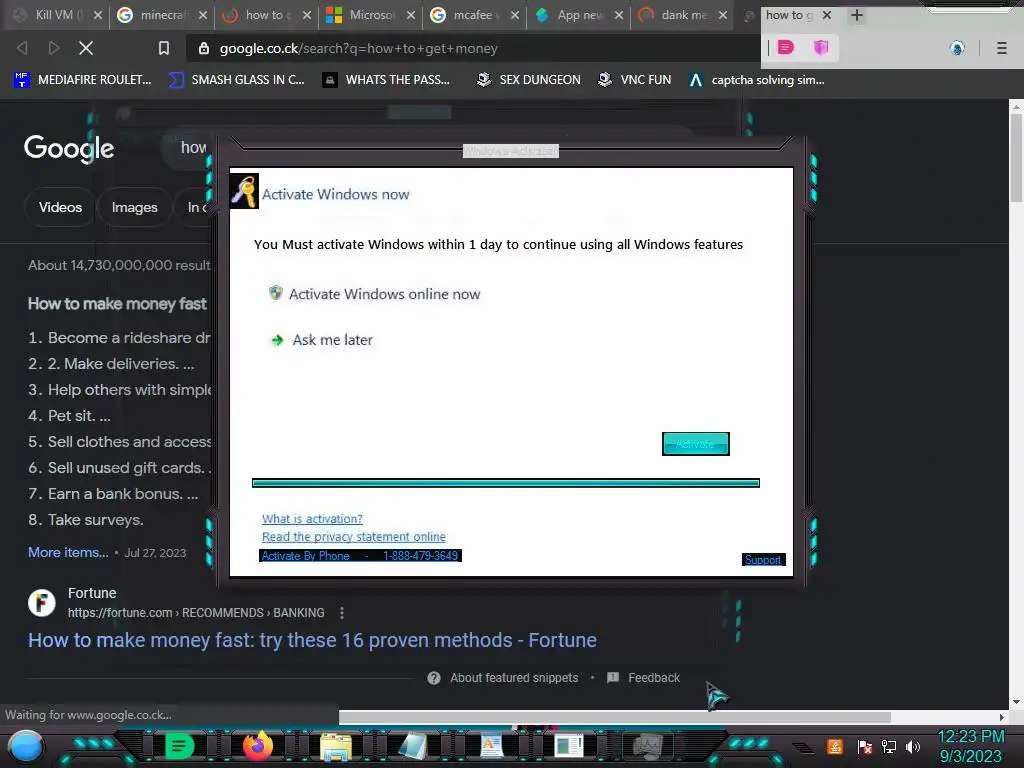The width and height of the screenshot is (1024, 768).
Task: Open the browser hamburger menu
Action: (x=1001, y=48)
